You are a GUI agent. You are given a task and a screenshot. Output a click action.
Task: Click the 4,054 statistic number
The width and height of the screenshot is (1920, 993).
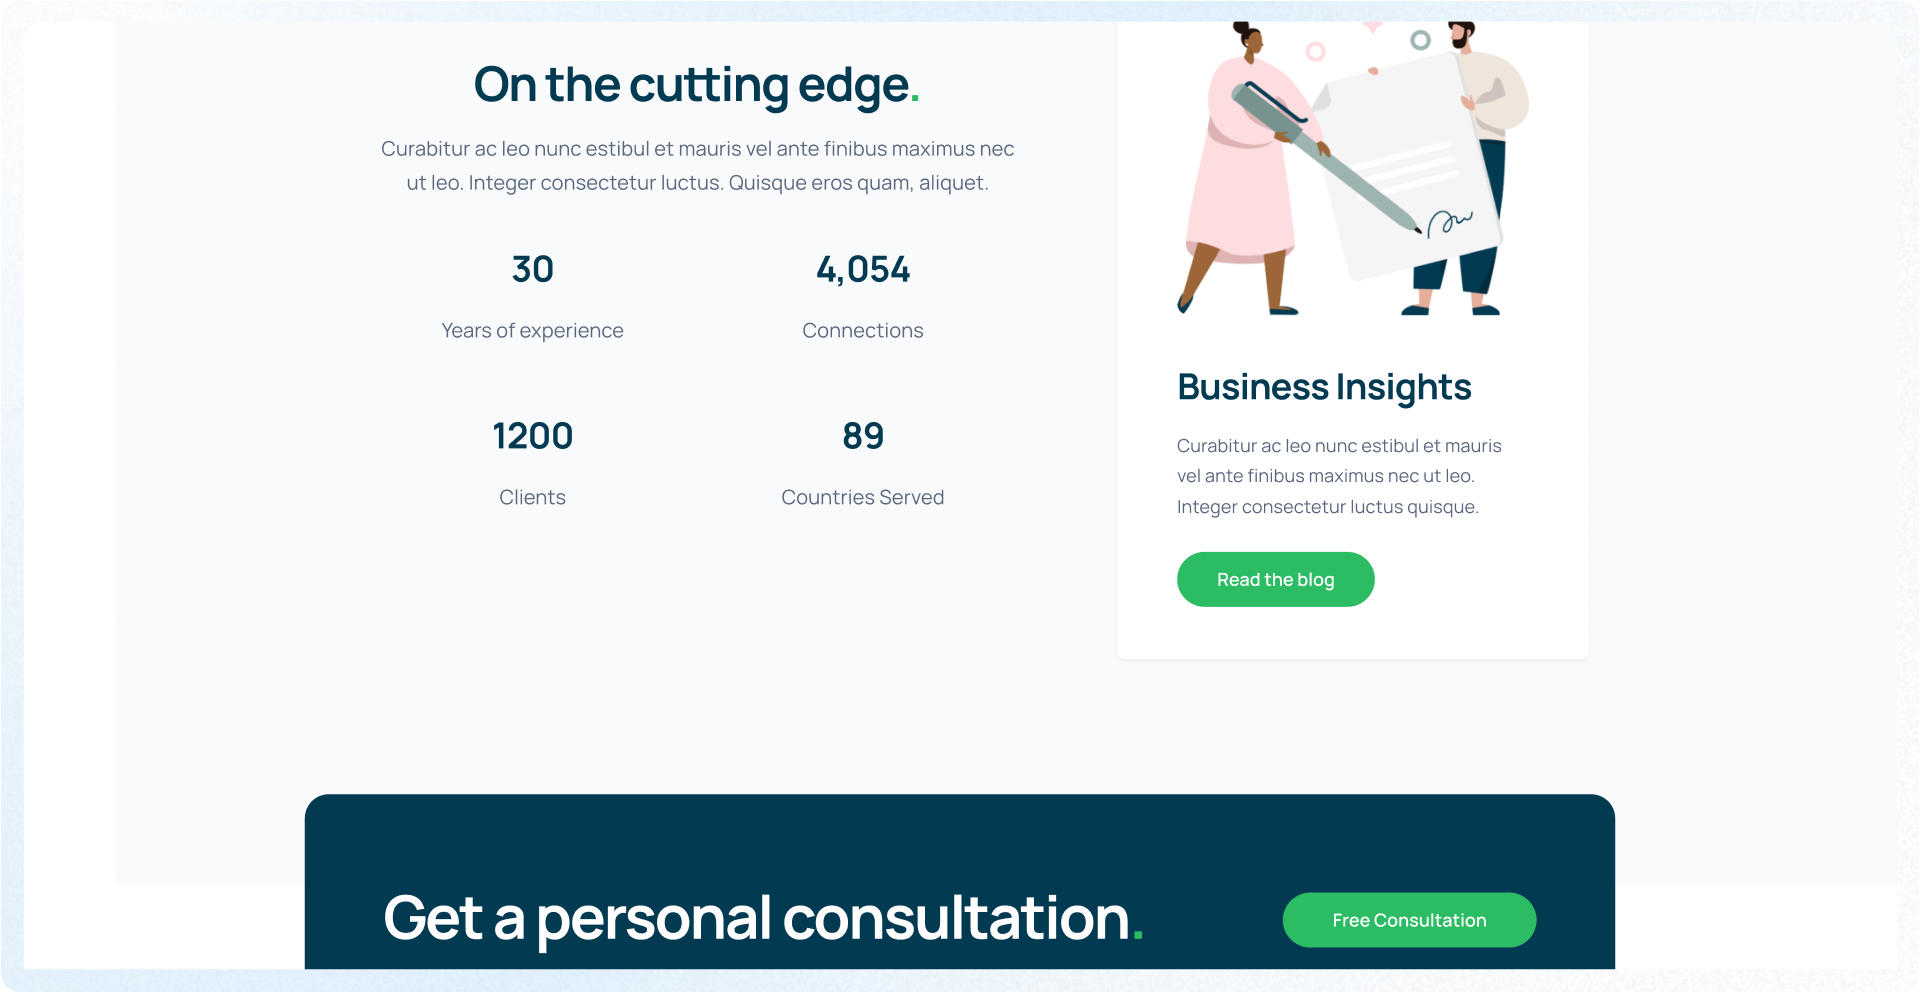pos(863,269)
